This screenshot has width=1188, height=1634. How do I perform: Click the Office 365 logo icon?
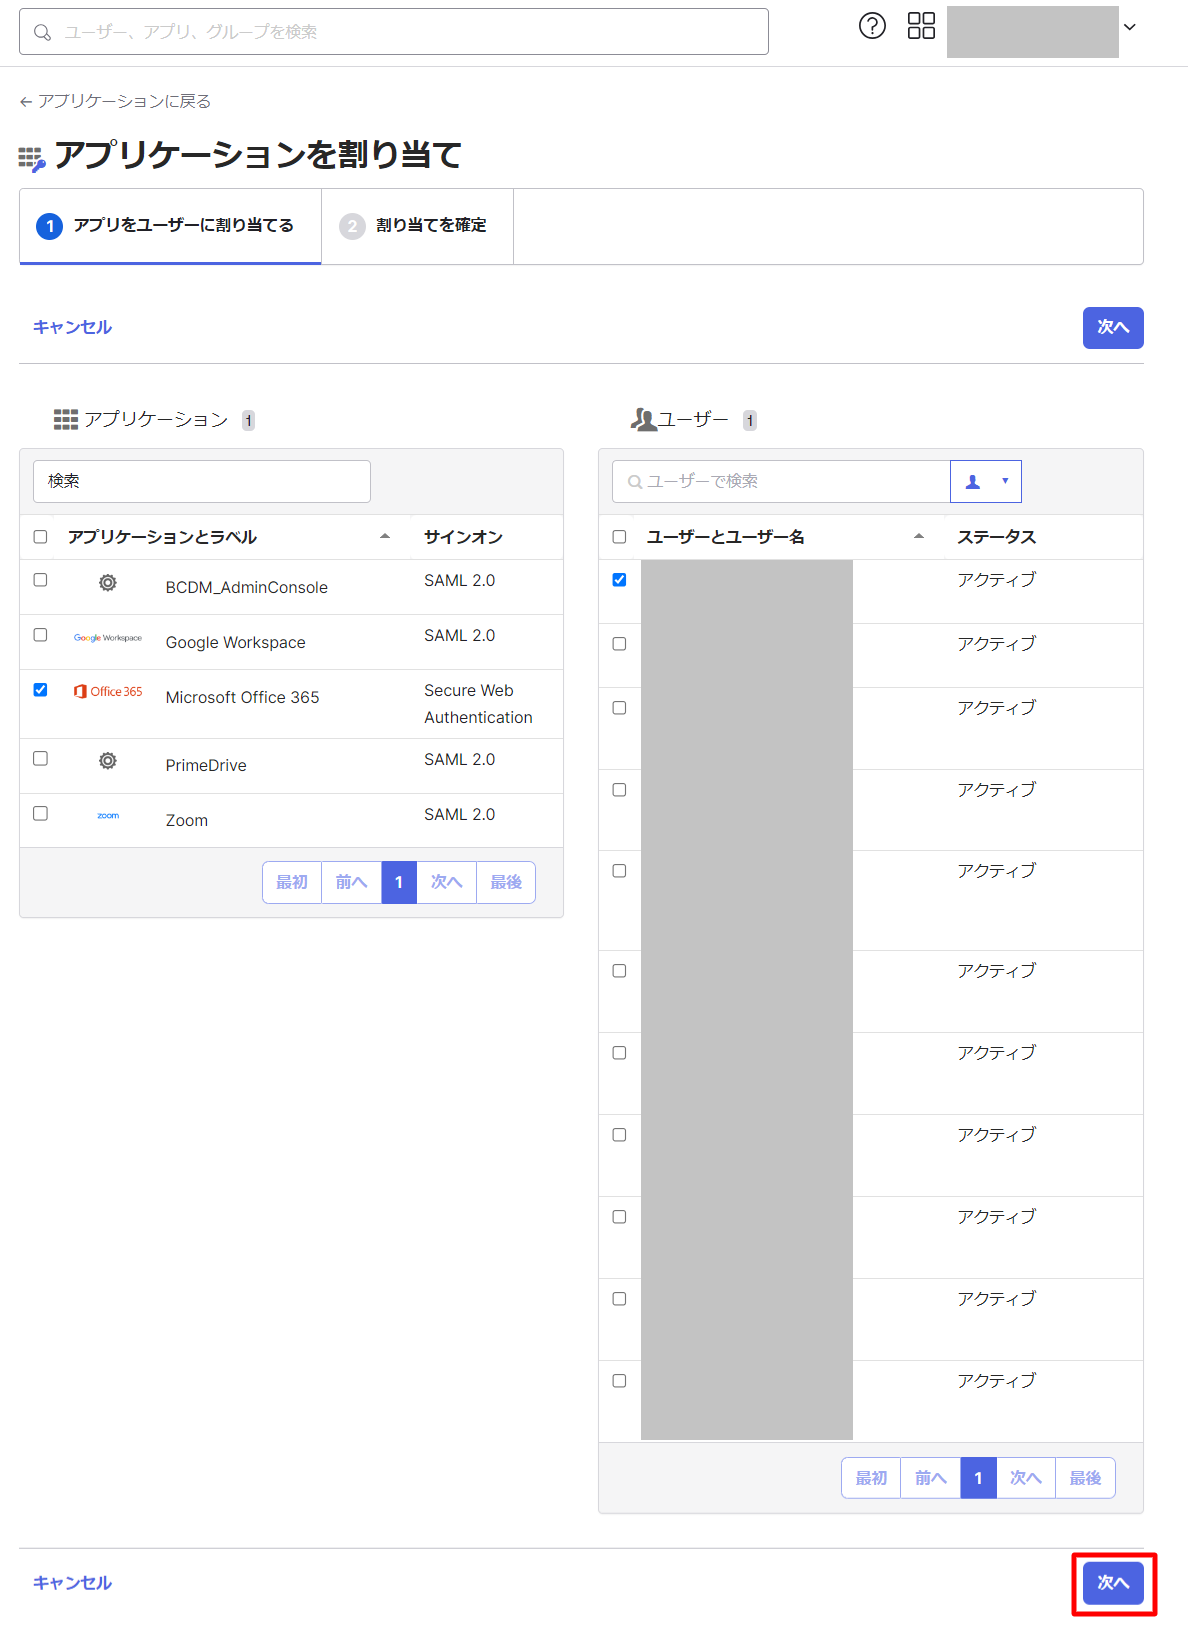pos(108,692)
